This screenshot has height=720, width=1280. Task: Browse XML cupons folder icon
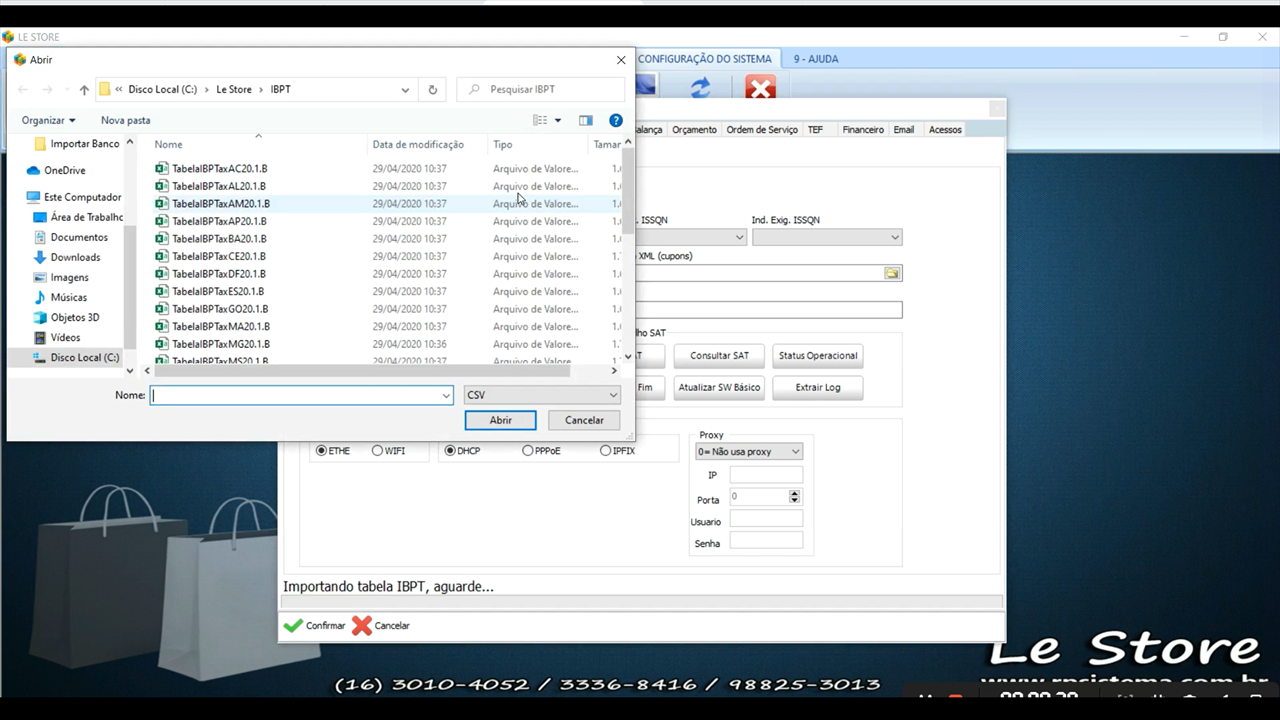click(x=892, y=273)
